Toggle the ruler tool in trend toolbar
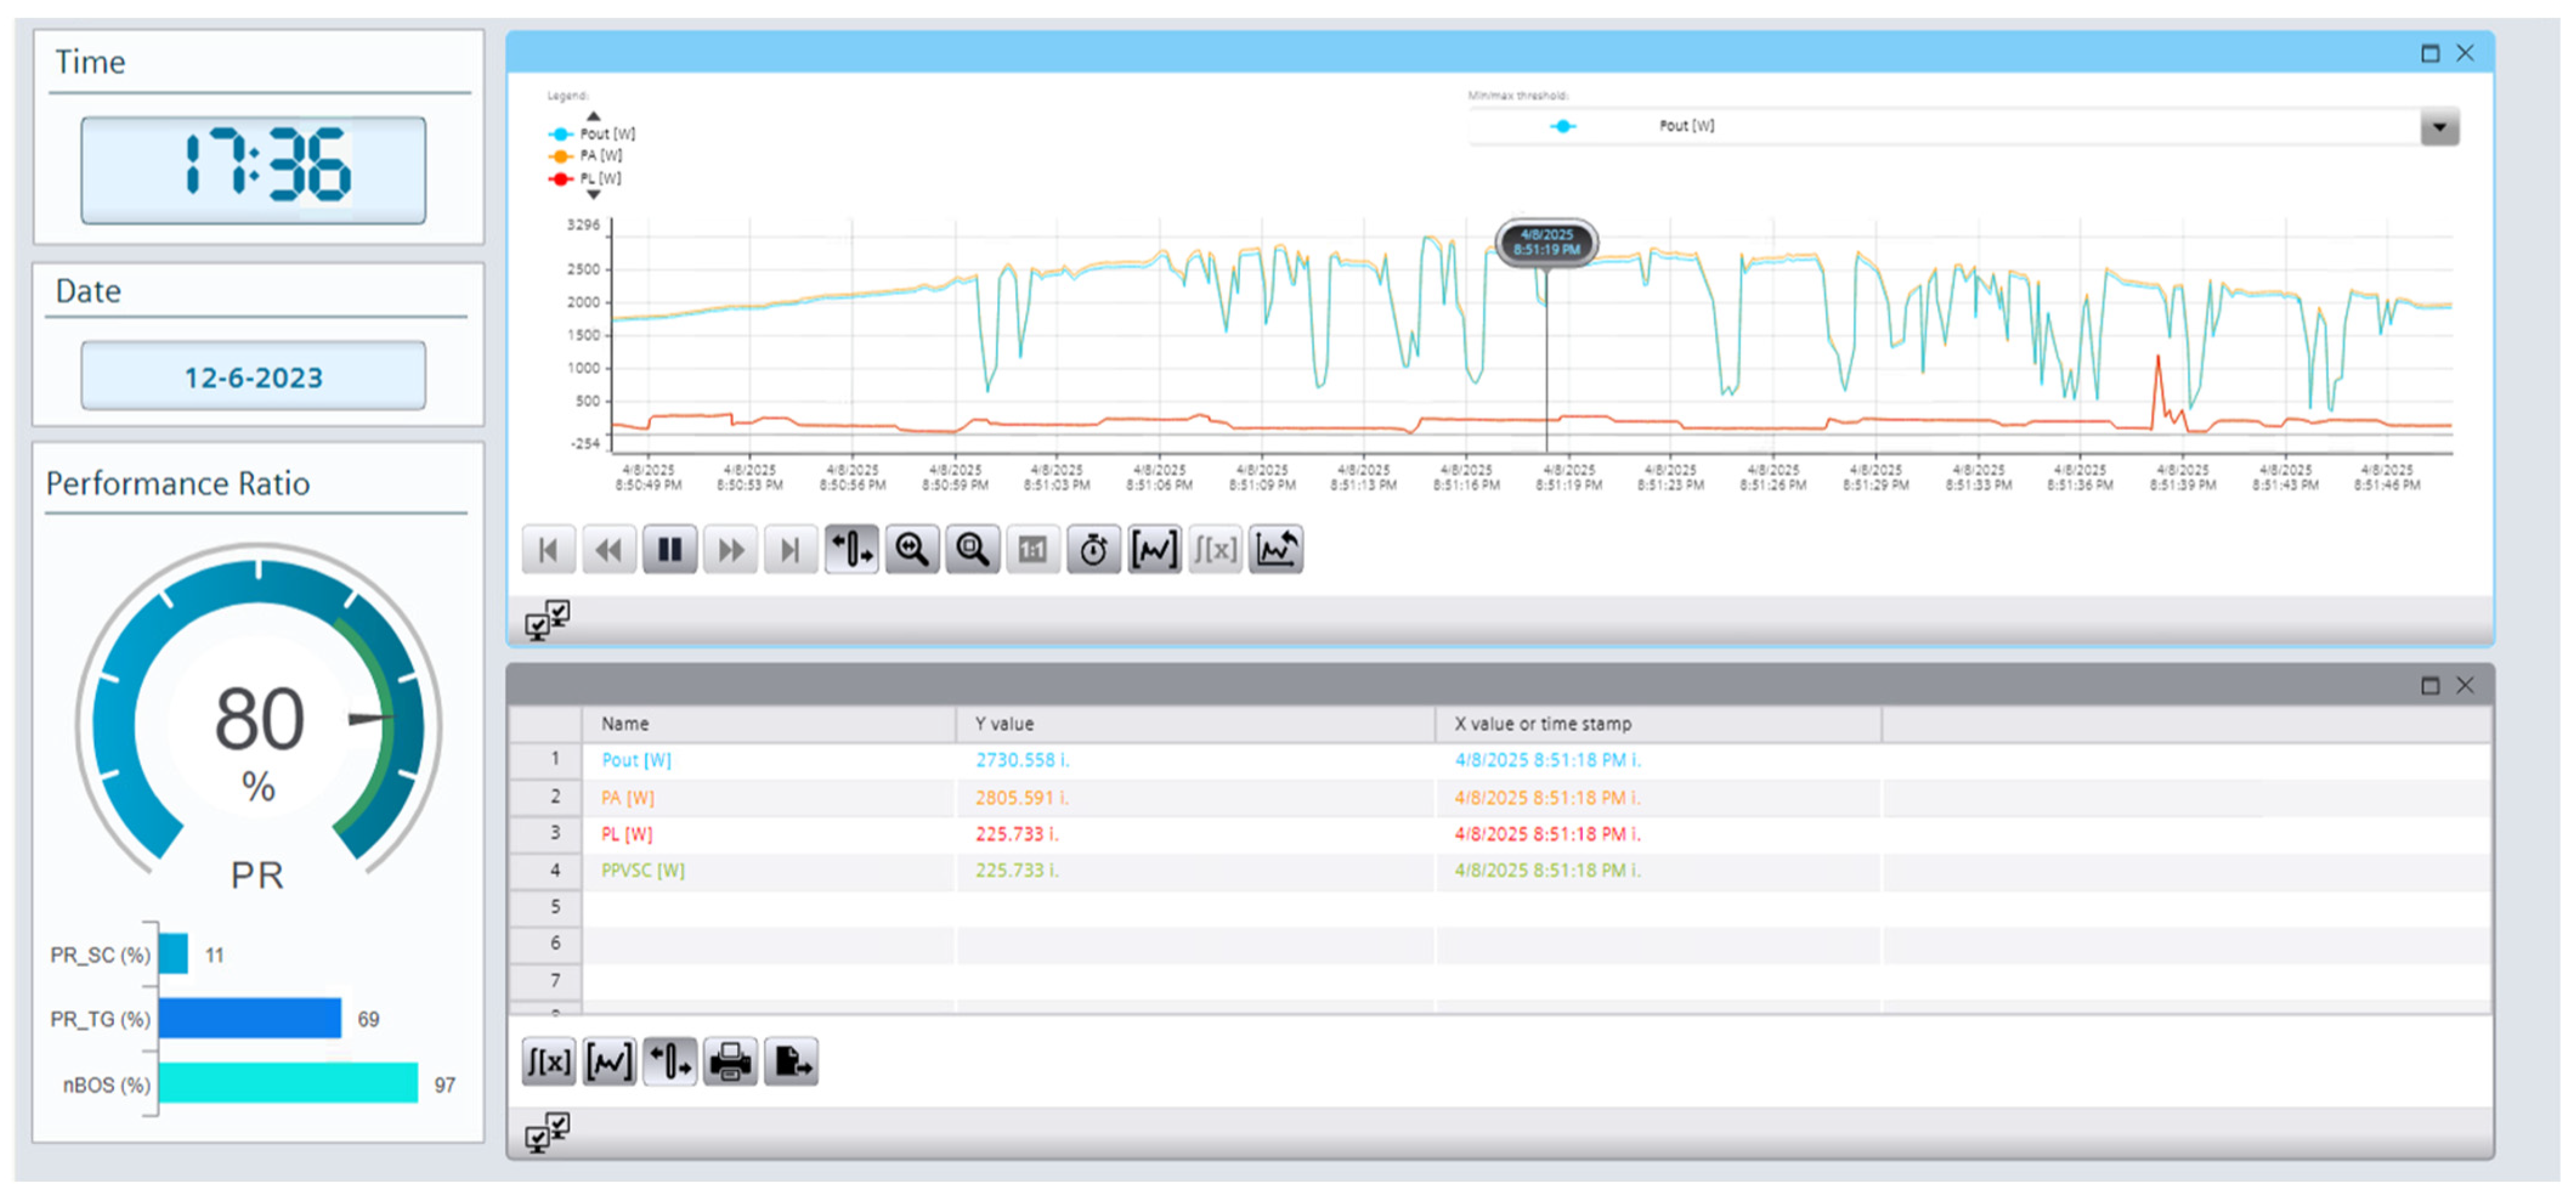 click(851, 549)
